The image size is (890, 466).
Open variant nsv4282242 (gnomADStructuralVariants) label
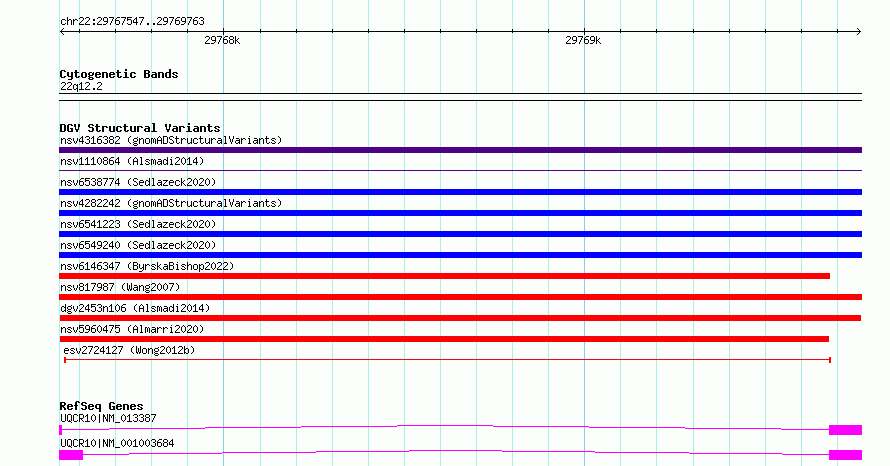pyautogui.click(x=171, y=203)
